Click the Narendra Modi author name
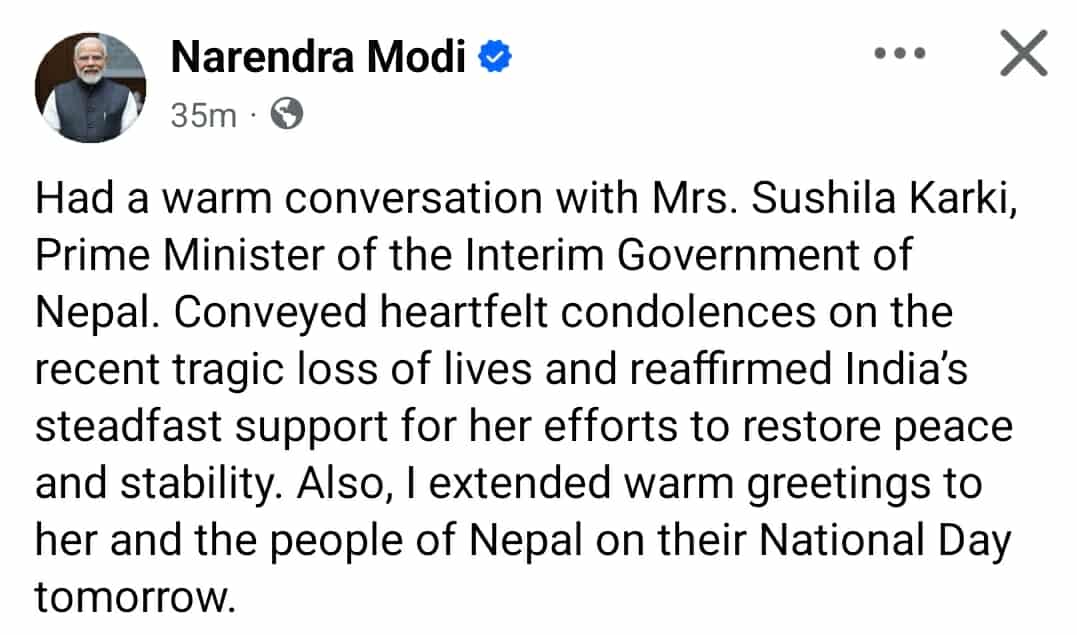This screenshot has width=1077, height=635. point(317,59)
